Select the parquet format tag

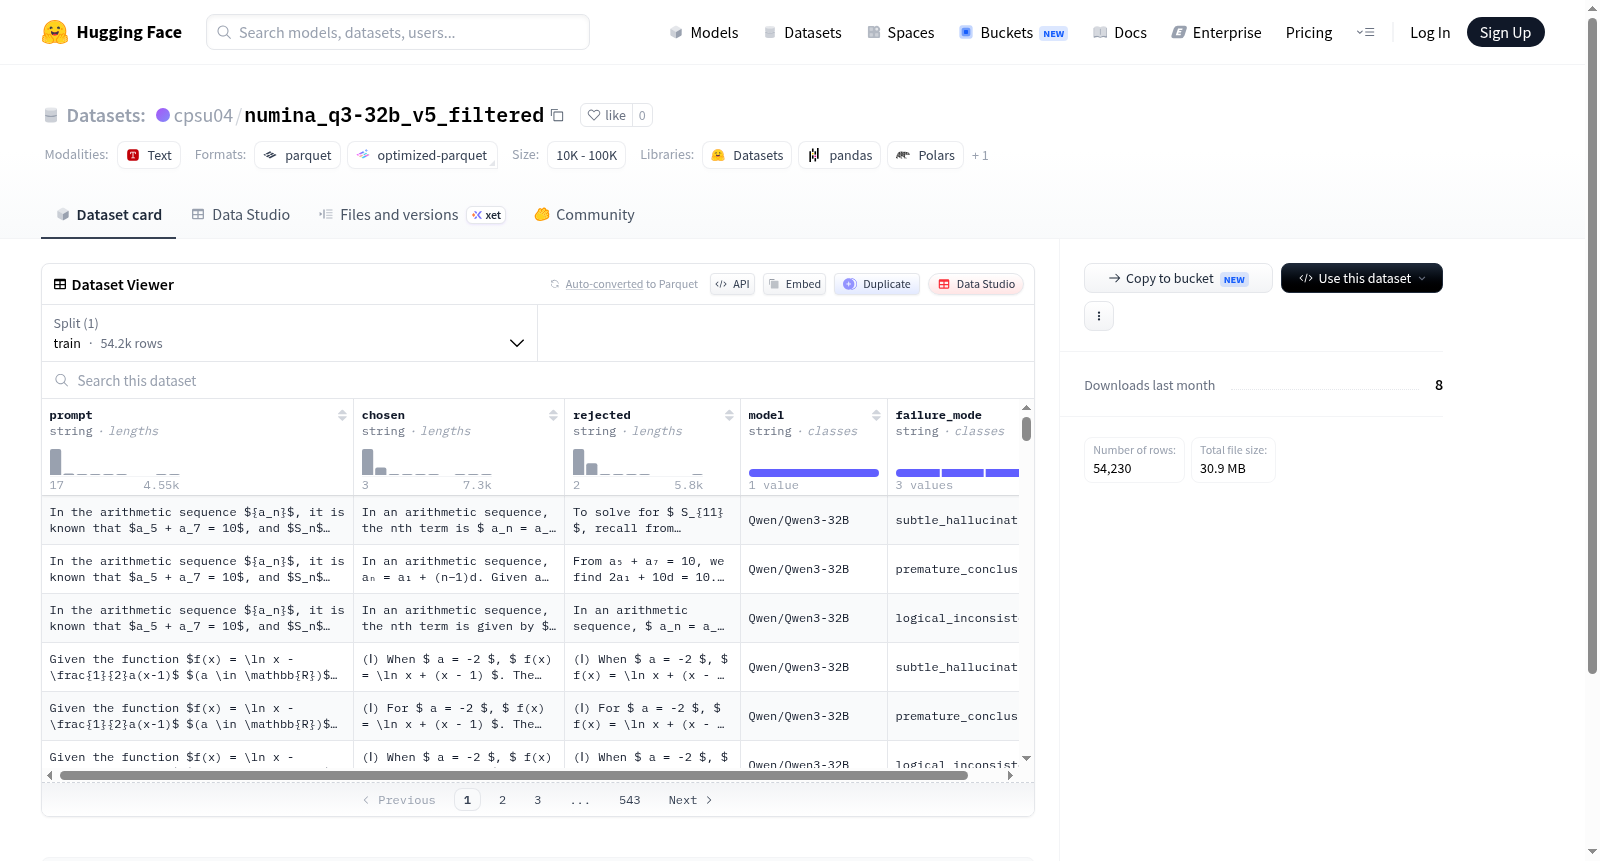pyautogui.click(x=298, y=155)
